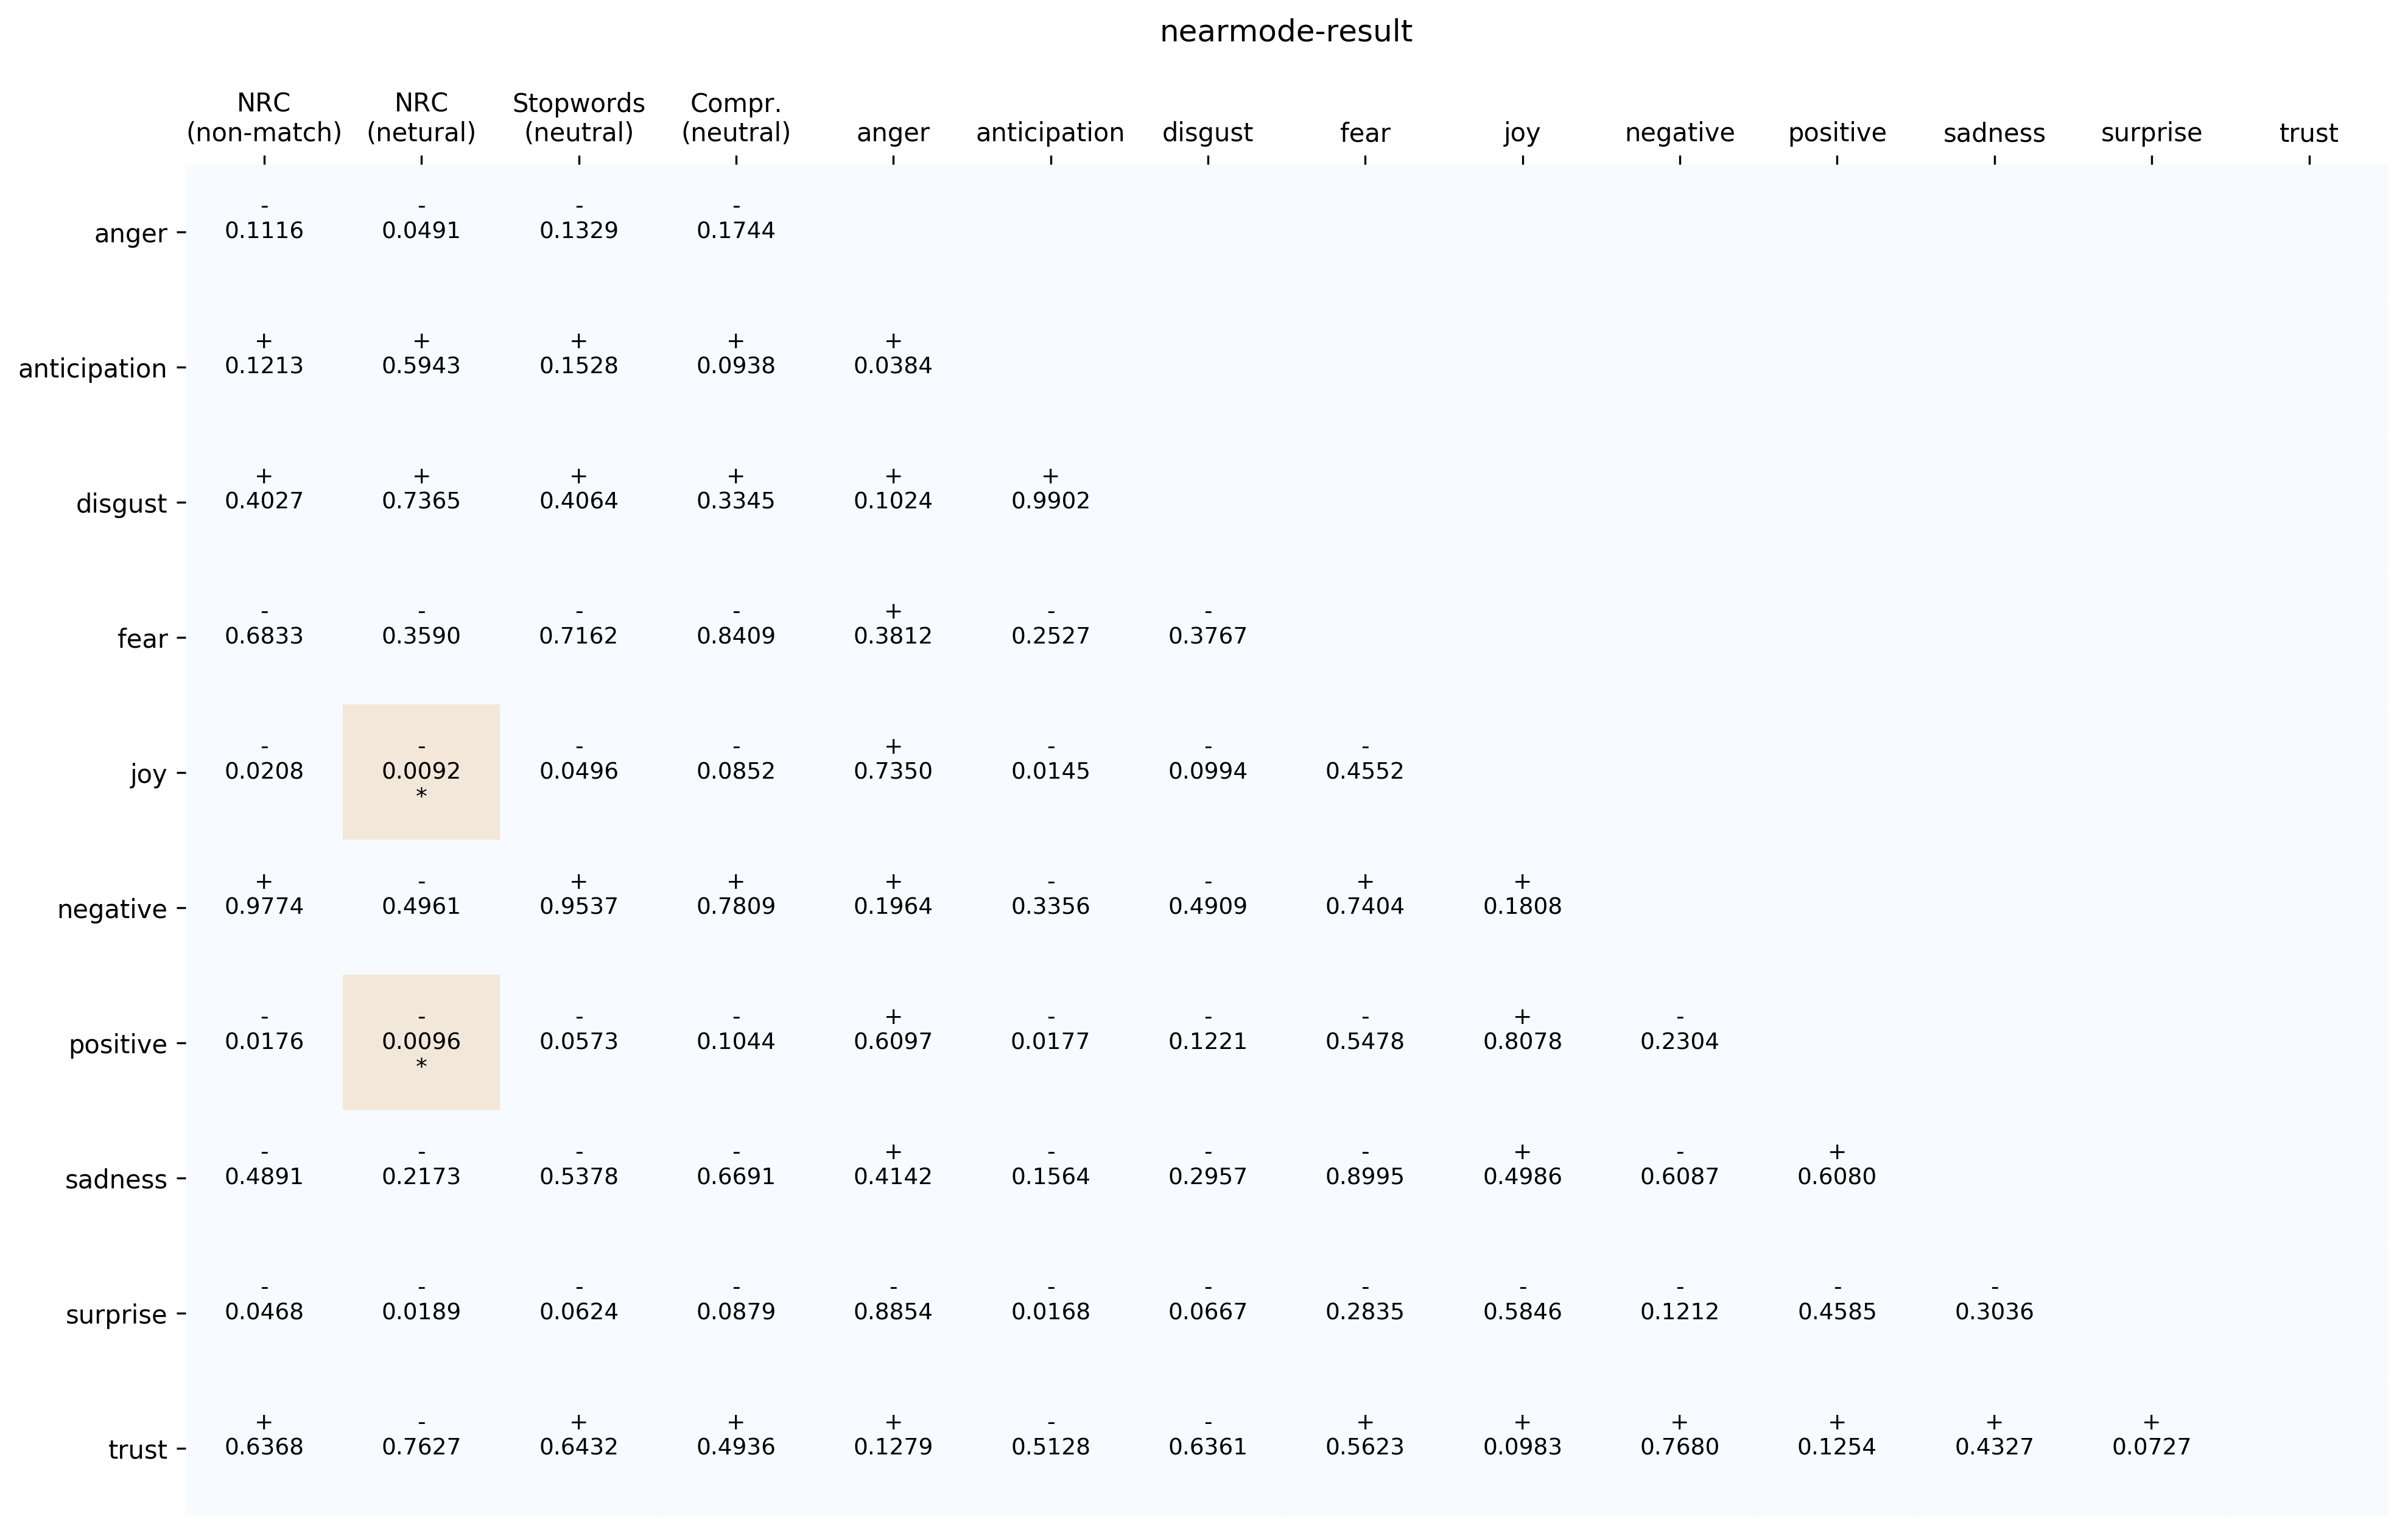
Task: Select the 0.1744 value in anger row
Action: pyautogui.click(x=736, y=231)
